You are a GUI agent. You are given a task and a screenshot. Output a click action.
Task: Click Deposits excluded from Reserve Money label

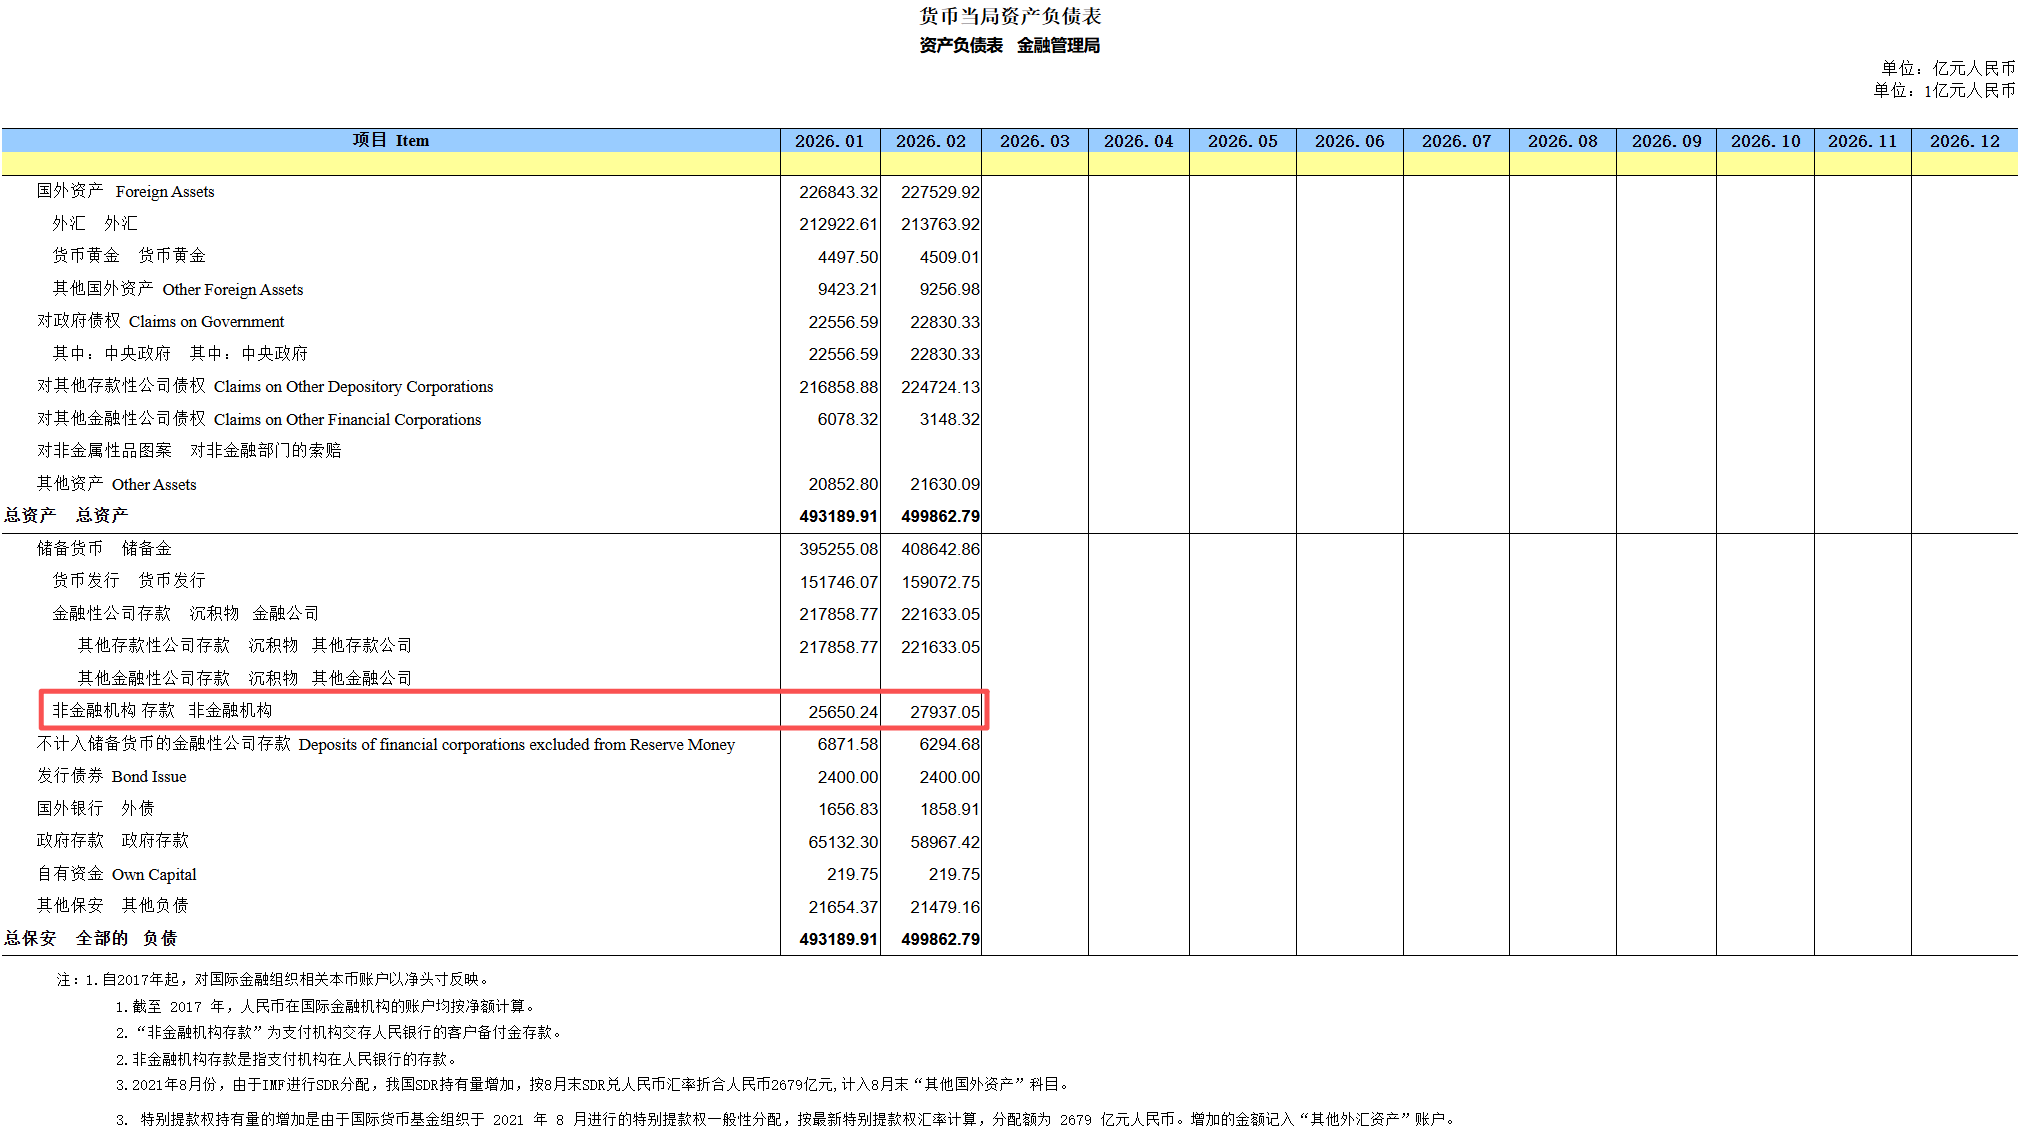point(386,744)
